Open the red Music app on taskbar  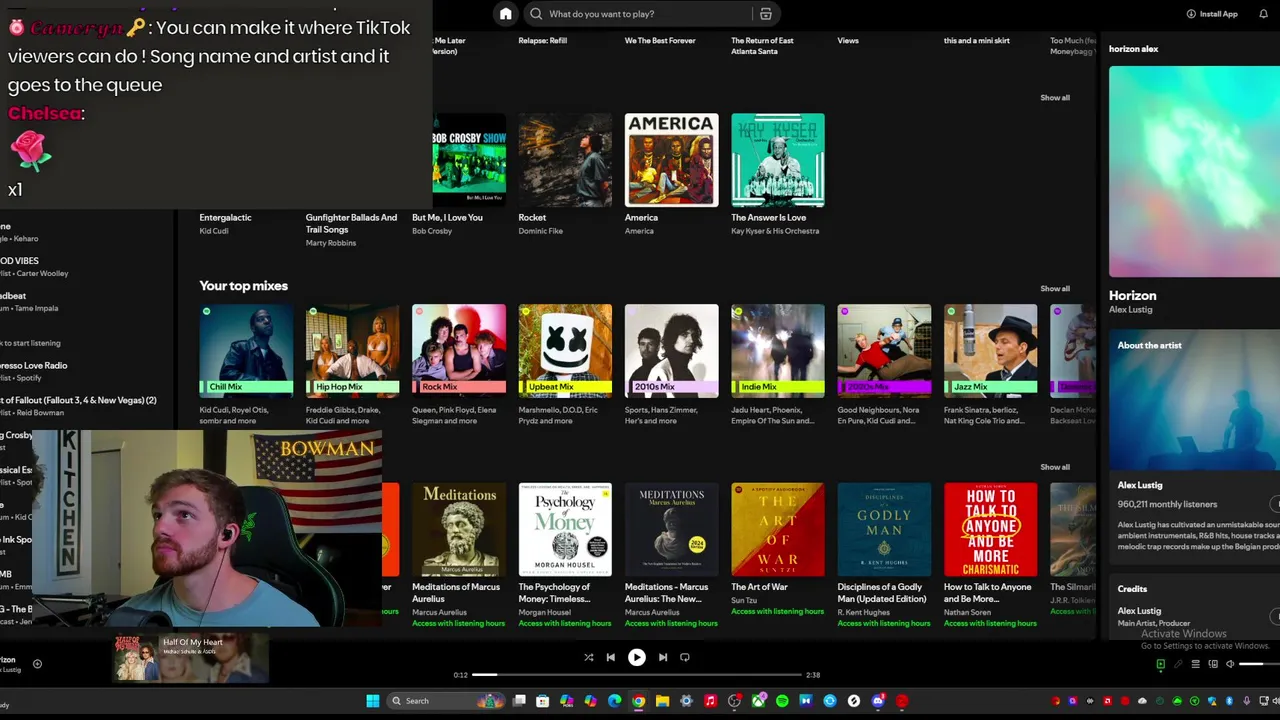[x=710, y=701]
